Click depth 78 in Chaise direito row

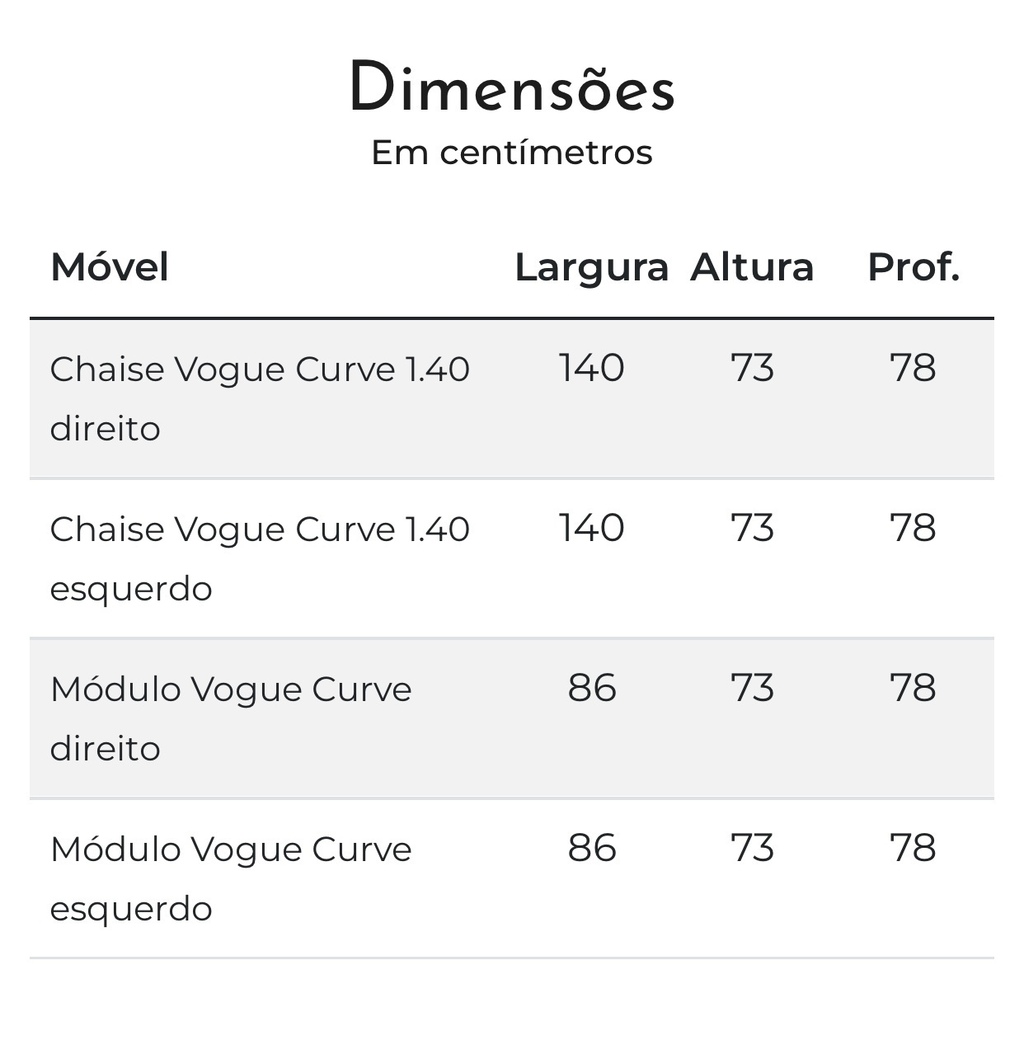(x=913, y=368)
